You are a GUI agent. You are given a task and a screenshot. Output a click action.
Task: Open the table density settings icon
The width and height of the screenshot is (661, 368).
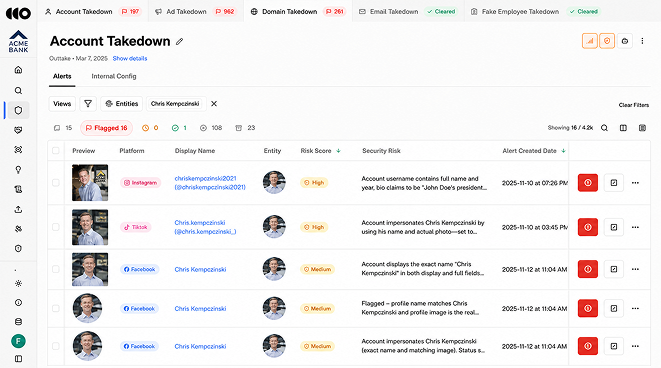[642, 128]
